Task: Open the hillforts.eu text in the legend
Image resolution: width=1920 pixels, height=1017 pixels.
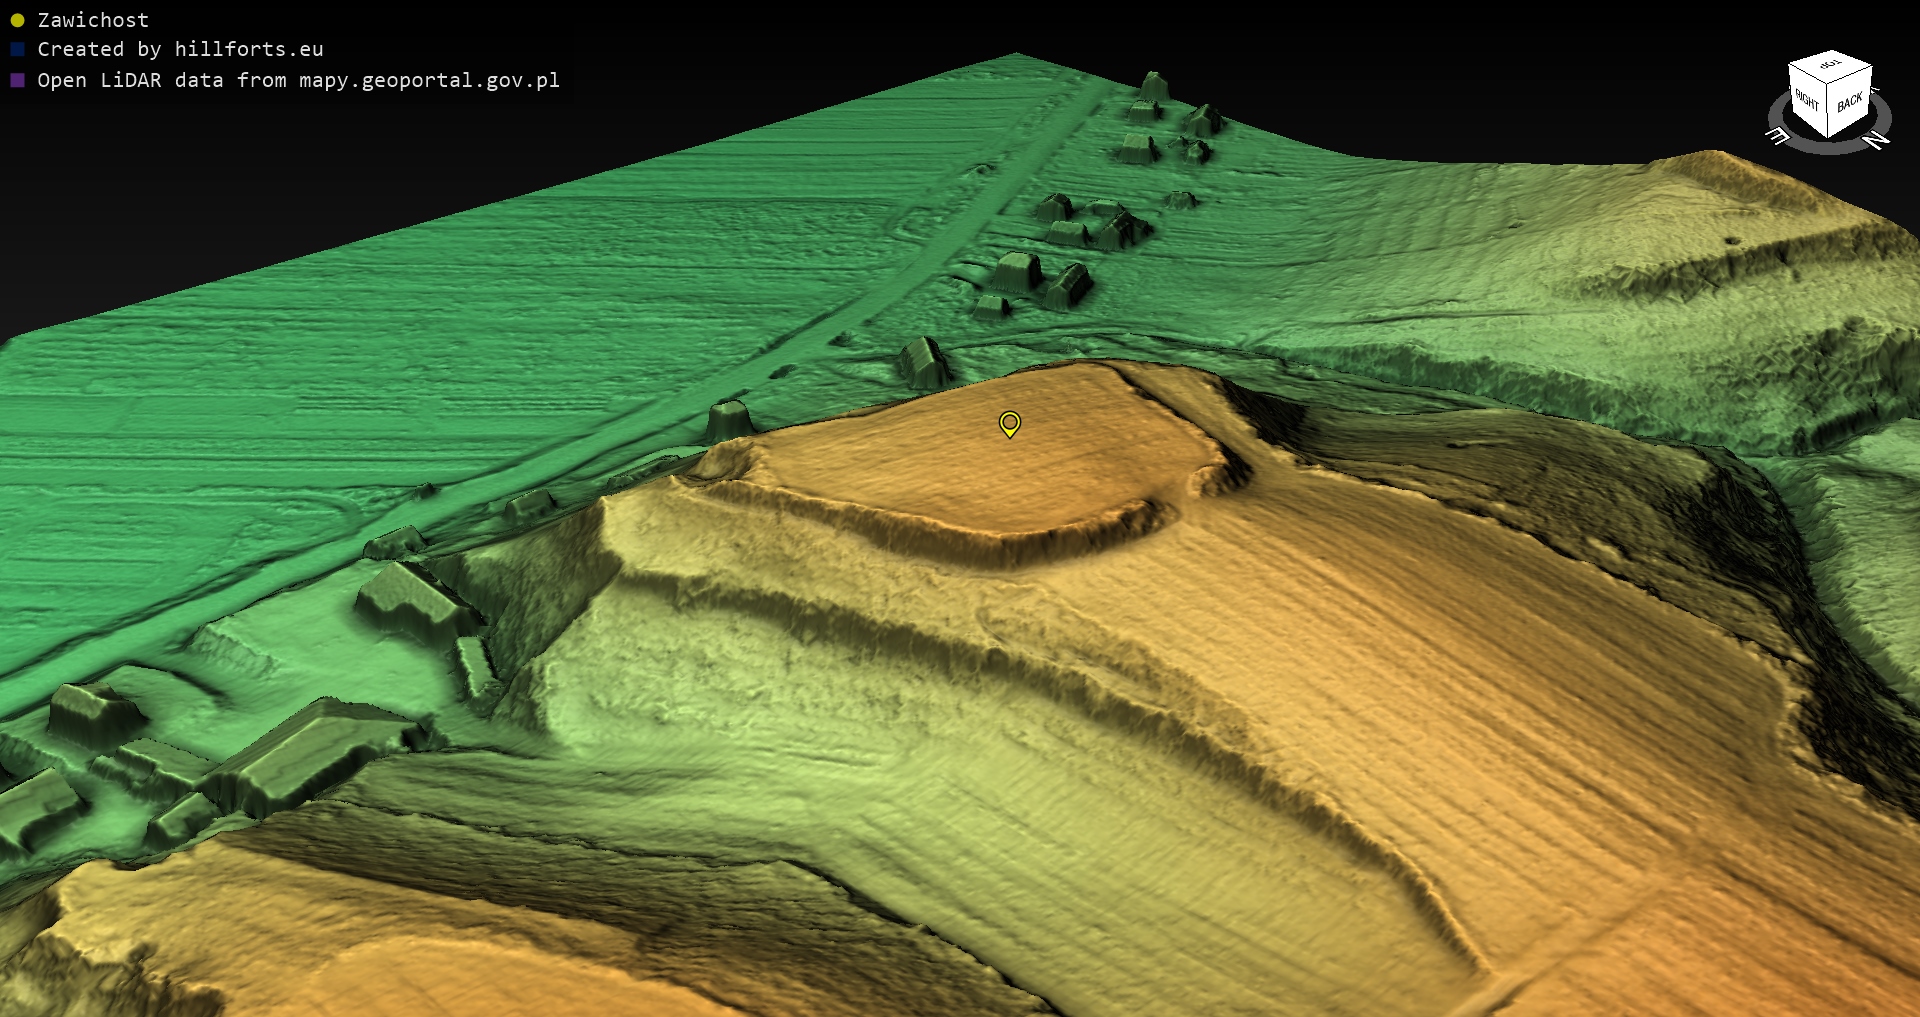Action: (x=248, y=49)
